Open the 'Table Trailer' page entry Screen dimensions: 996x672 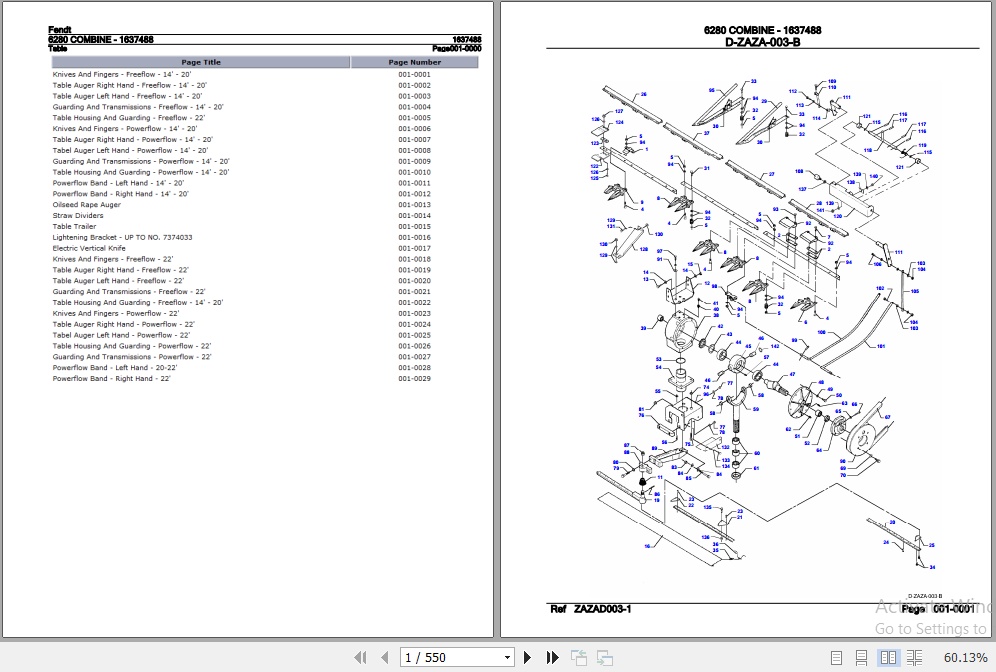pyautogui.click(x=77, y=226)
